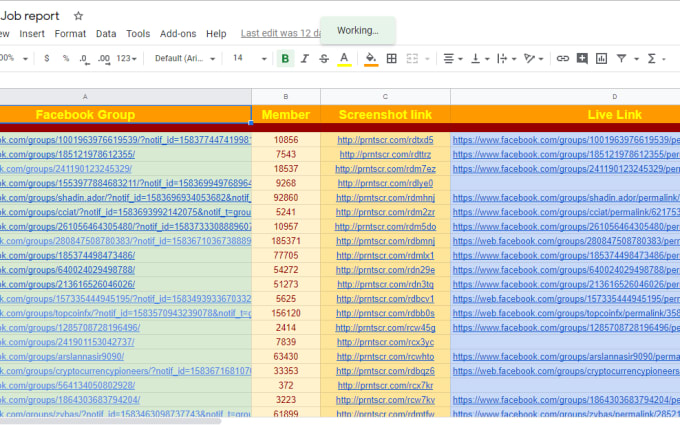Click the Job report document title

point(29,16)
